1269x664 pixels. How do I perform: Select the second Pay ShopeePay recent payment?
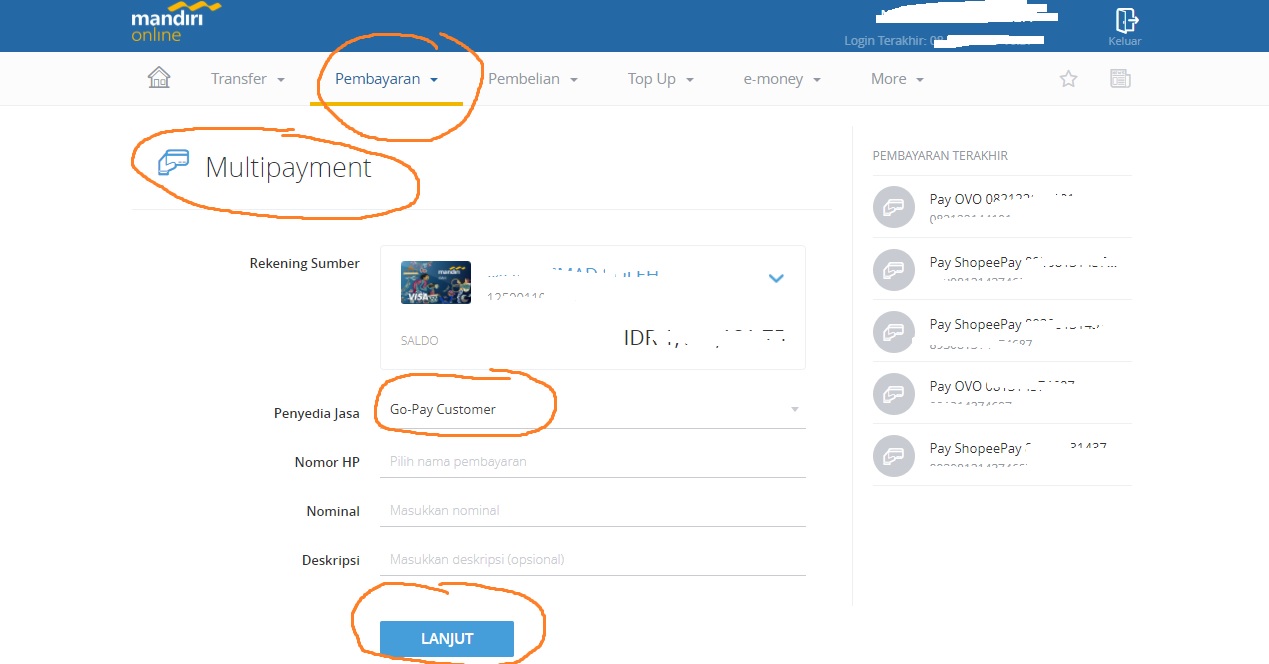tap(1002, 331)
